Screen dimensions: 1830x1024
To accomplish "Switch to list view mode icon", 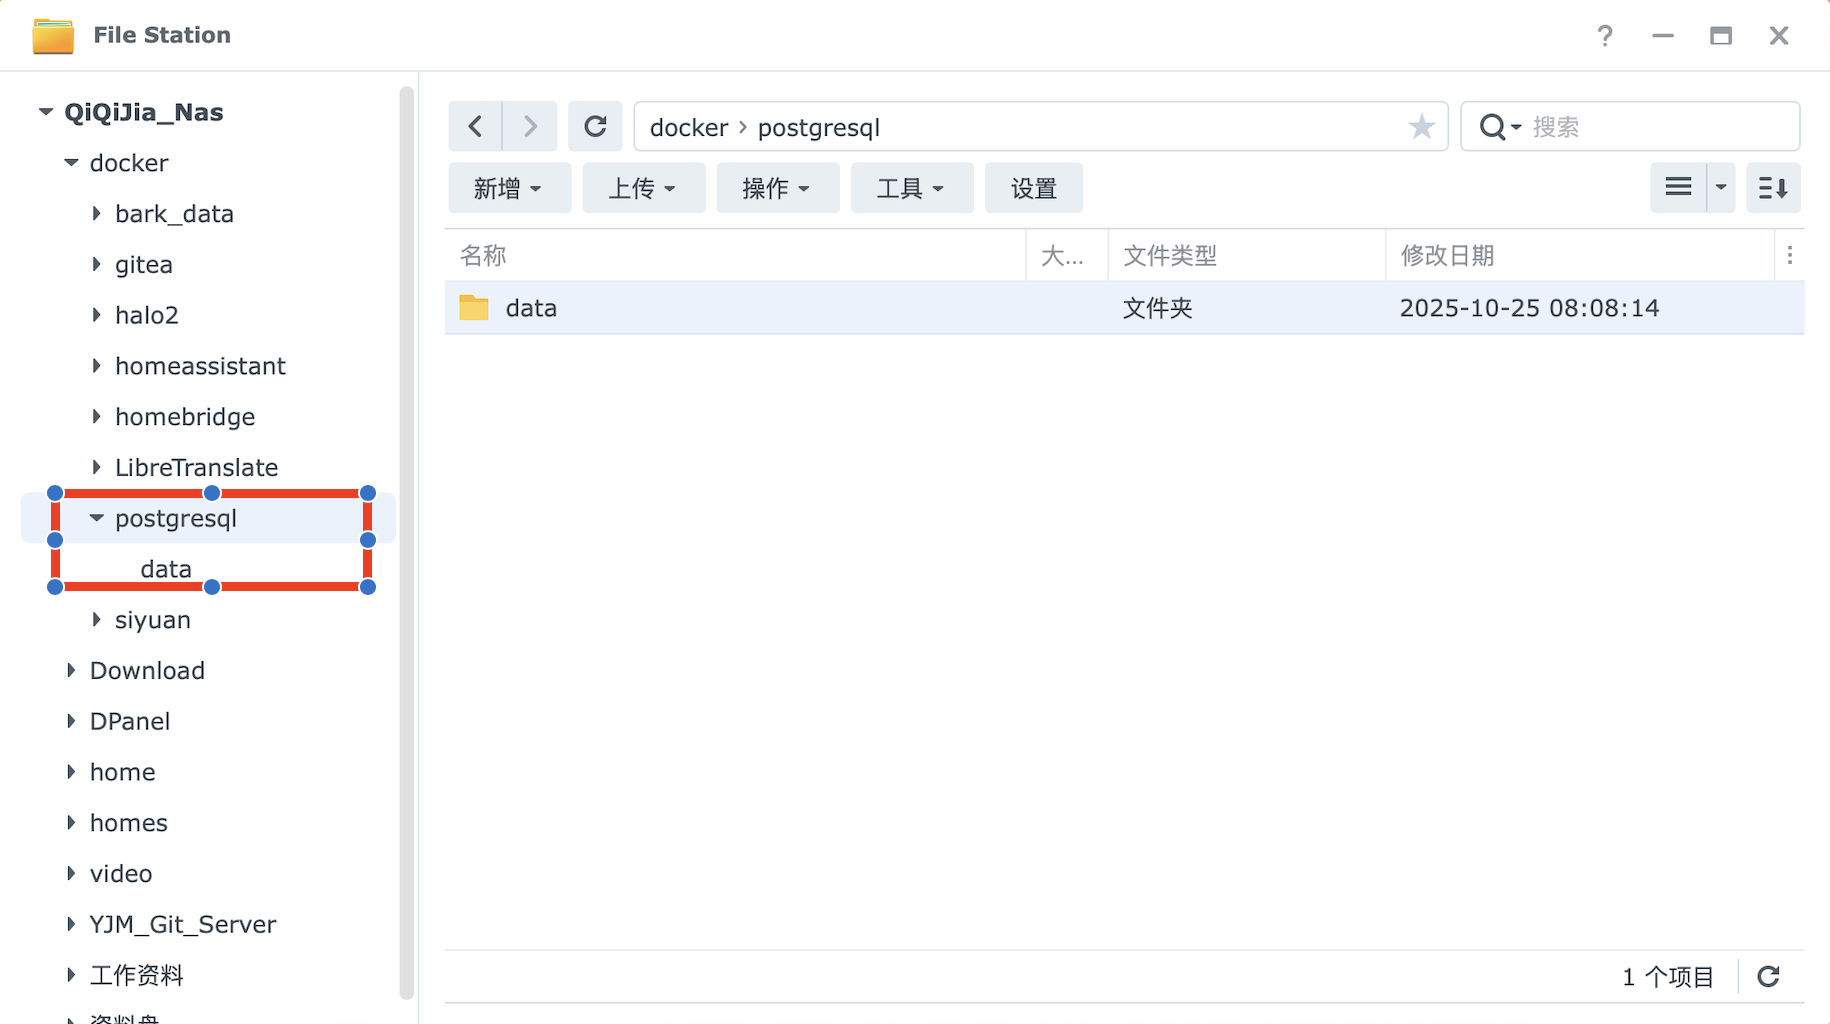I will (1678, 188).
